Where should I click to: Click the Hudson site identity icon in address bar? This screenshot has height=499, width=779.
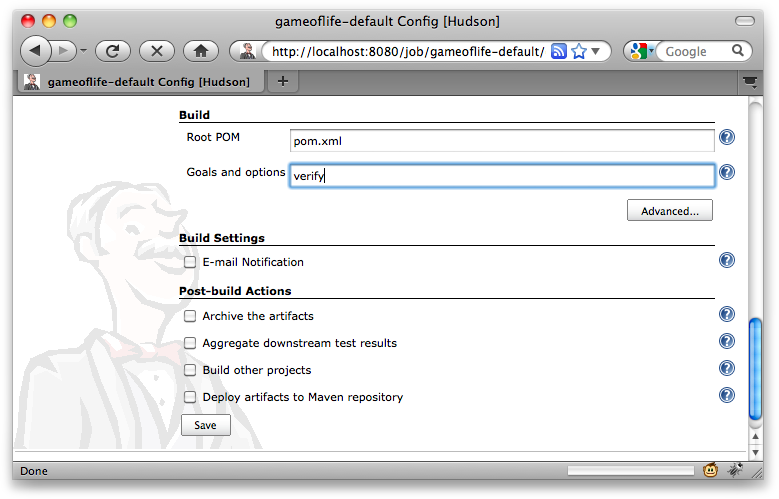(247, 51)
